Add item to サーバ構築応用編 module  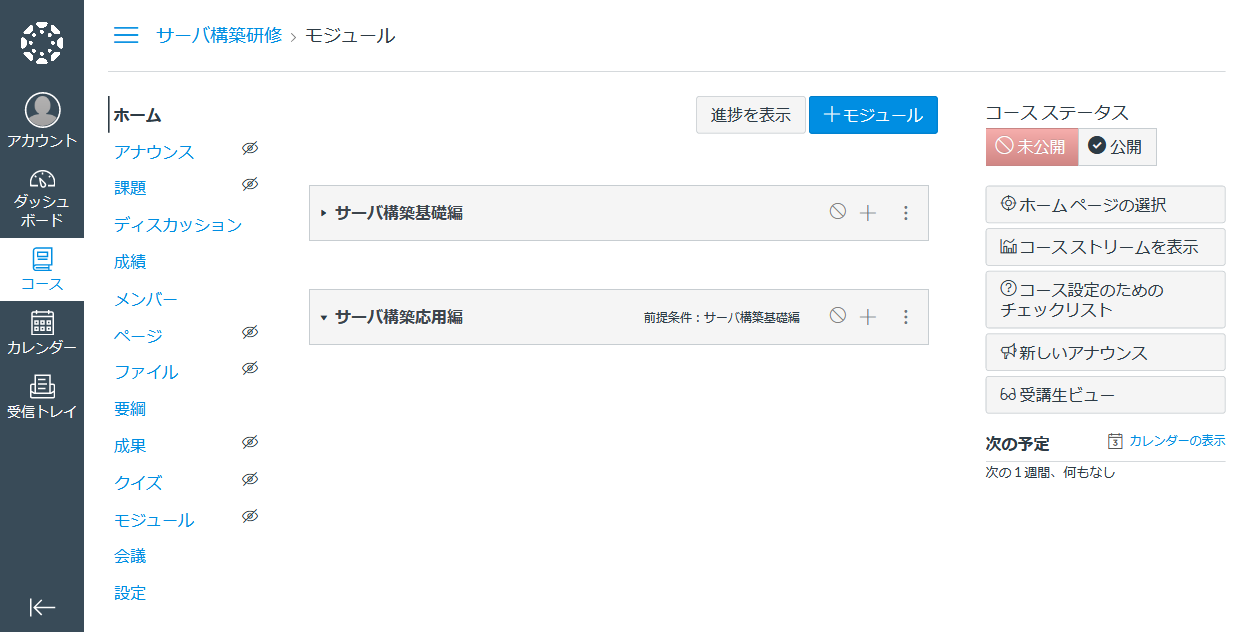[868, 317]
